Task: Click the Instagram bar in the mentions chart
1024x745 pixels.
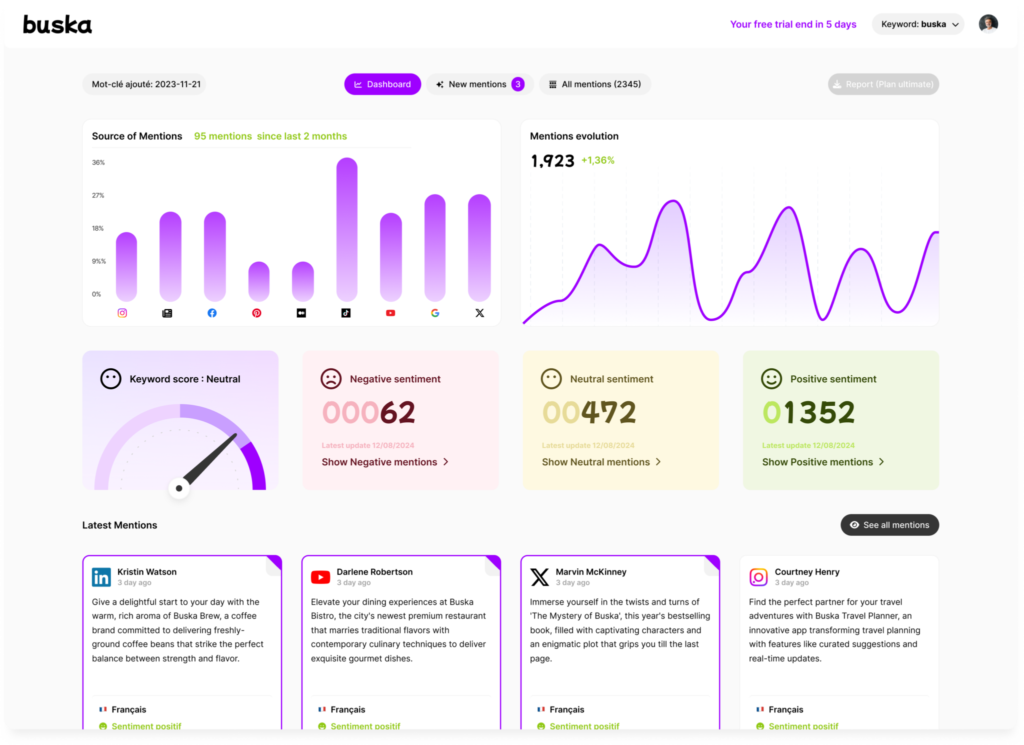Action: point(127,266)
